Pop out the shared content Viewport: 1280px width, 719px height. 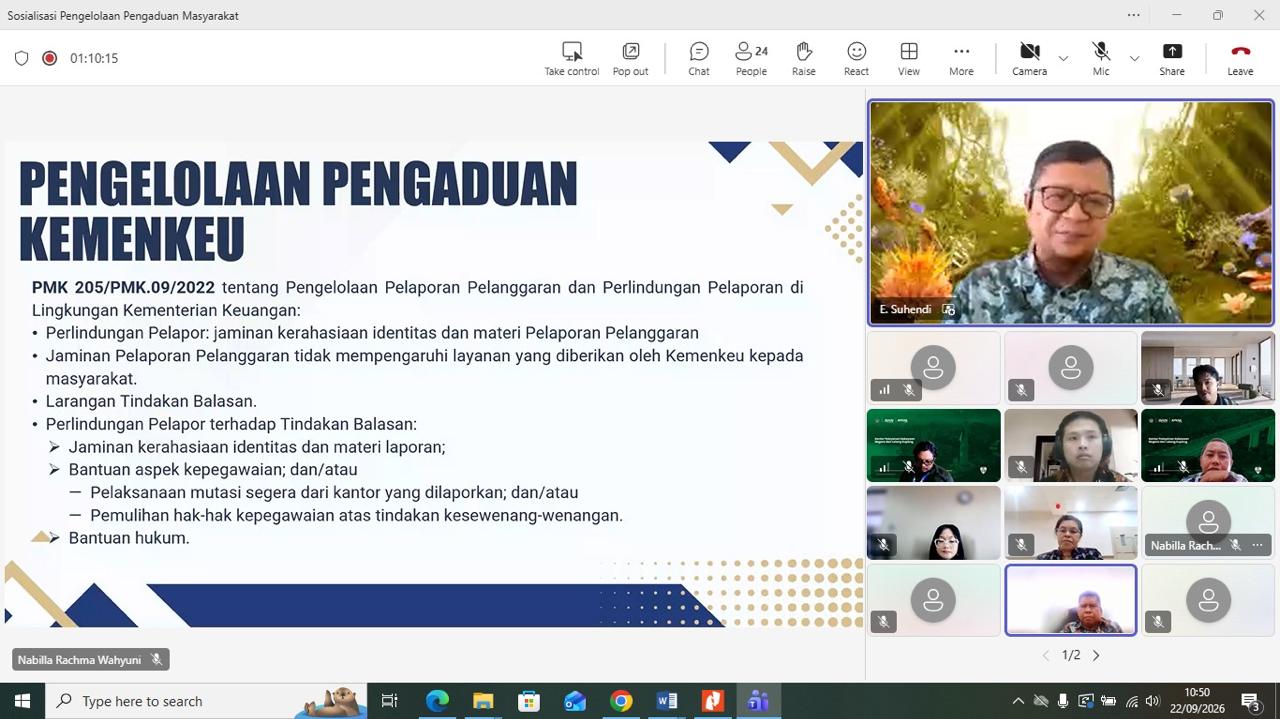(630, 58)
